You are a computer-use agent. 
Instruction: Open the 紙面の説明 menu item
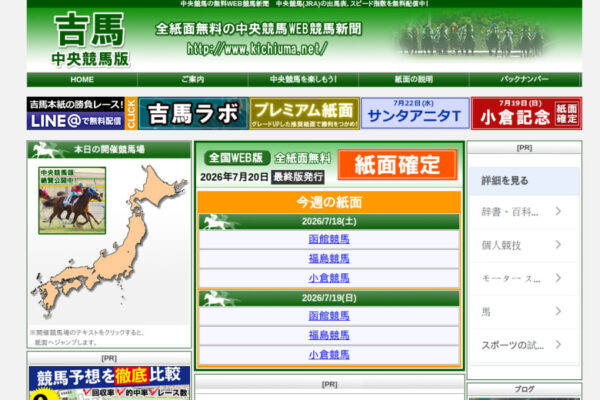(414, 80)
